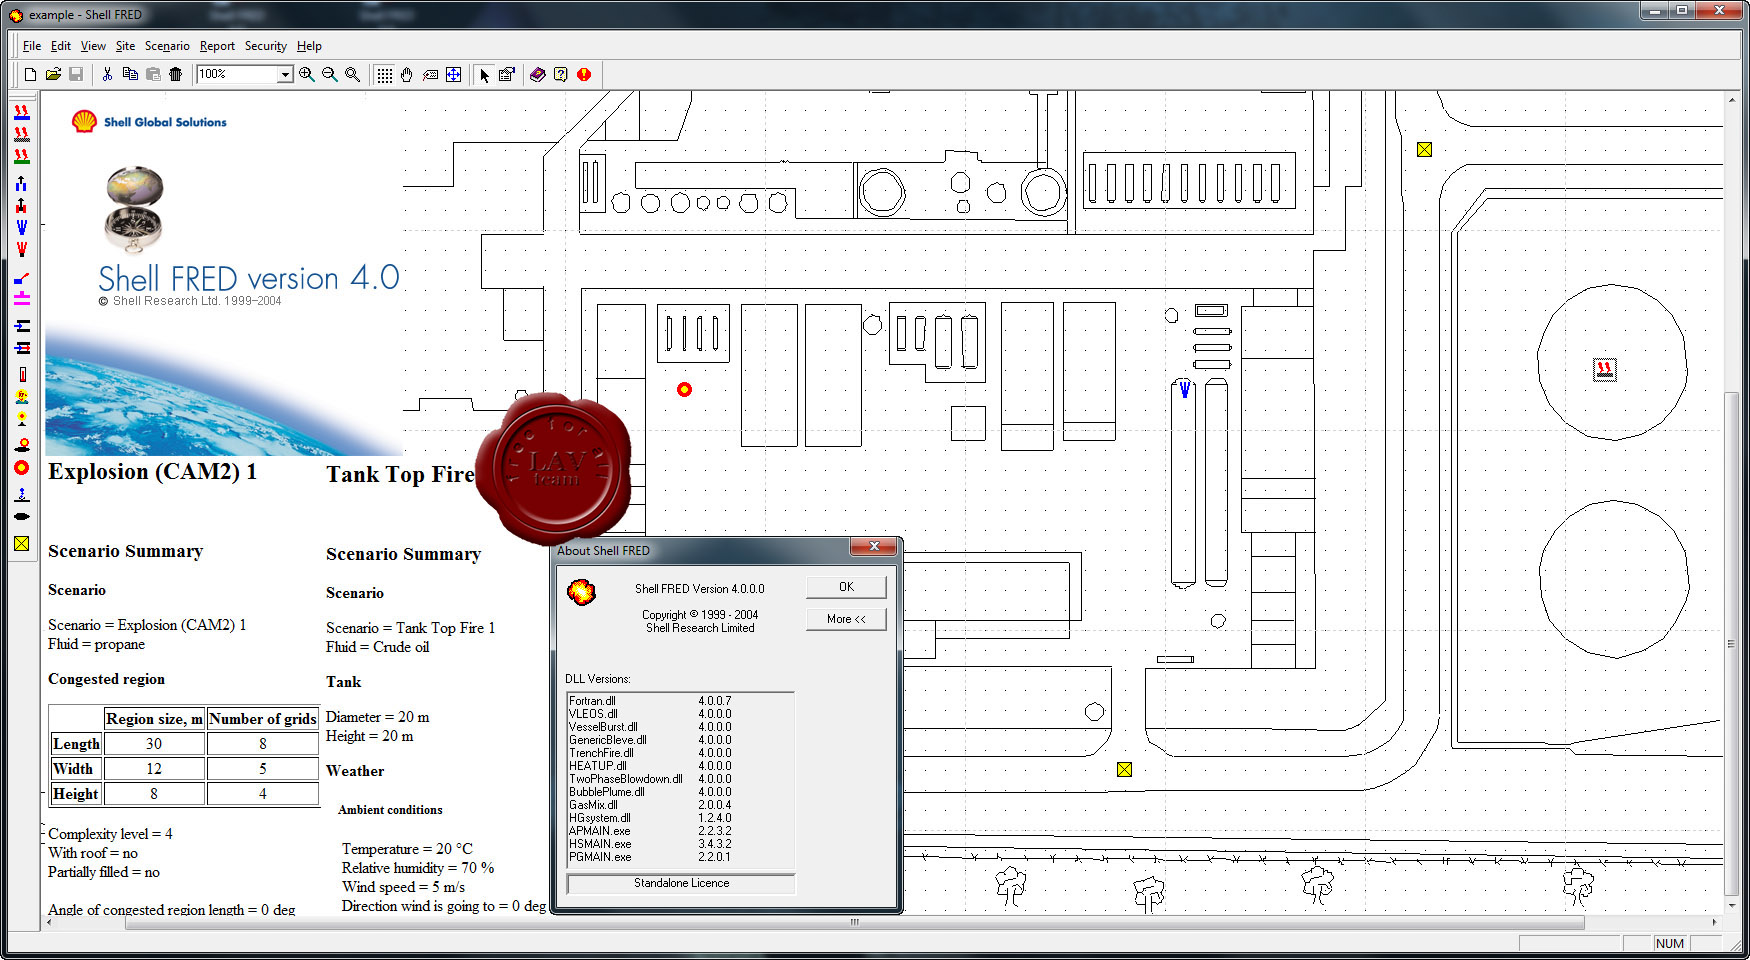Viewport: 1750px width, 960px height.
Task: Click the vertical scrollbar up arrow
Action: [x=1732, y=99]
